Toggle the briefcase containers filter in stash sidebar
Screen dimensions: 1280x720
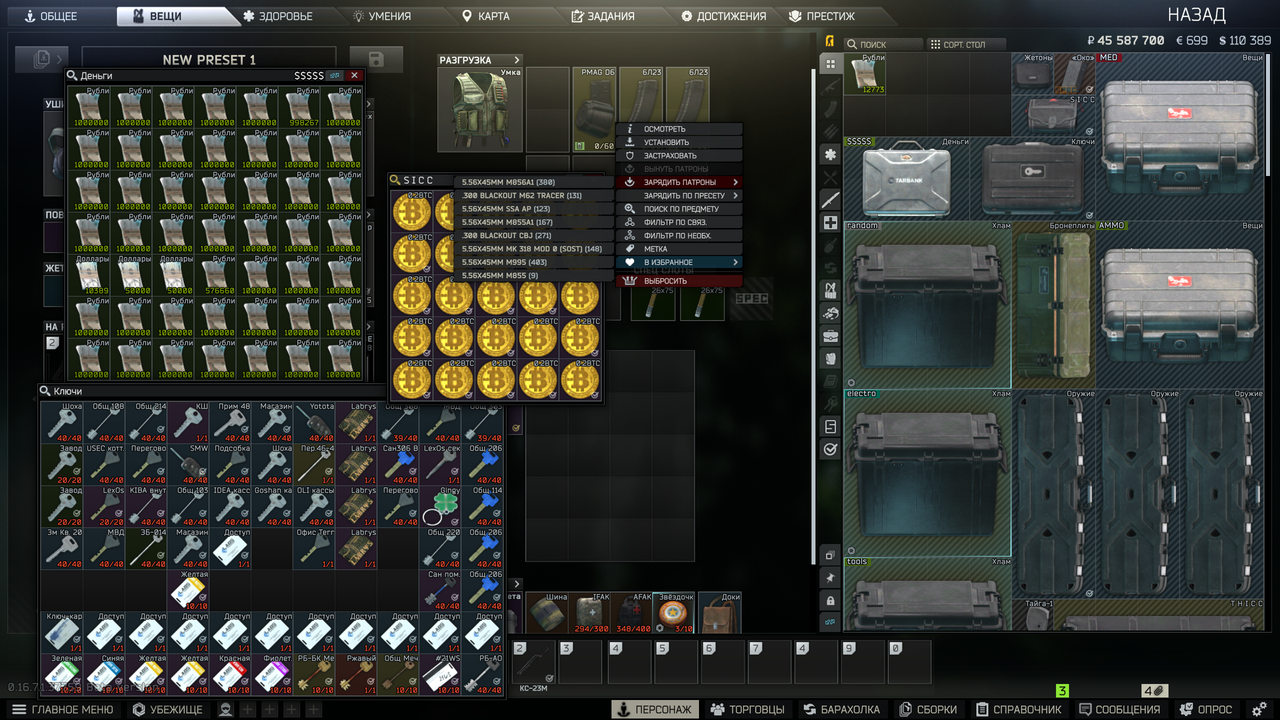(x=829, y=335)
